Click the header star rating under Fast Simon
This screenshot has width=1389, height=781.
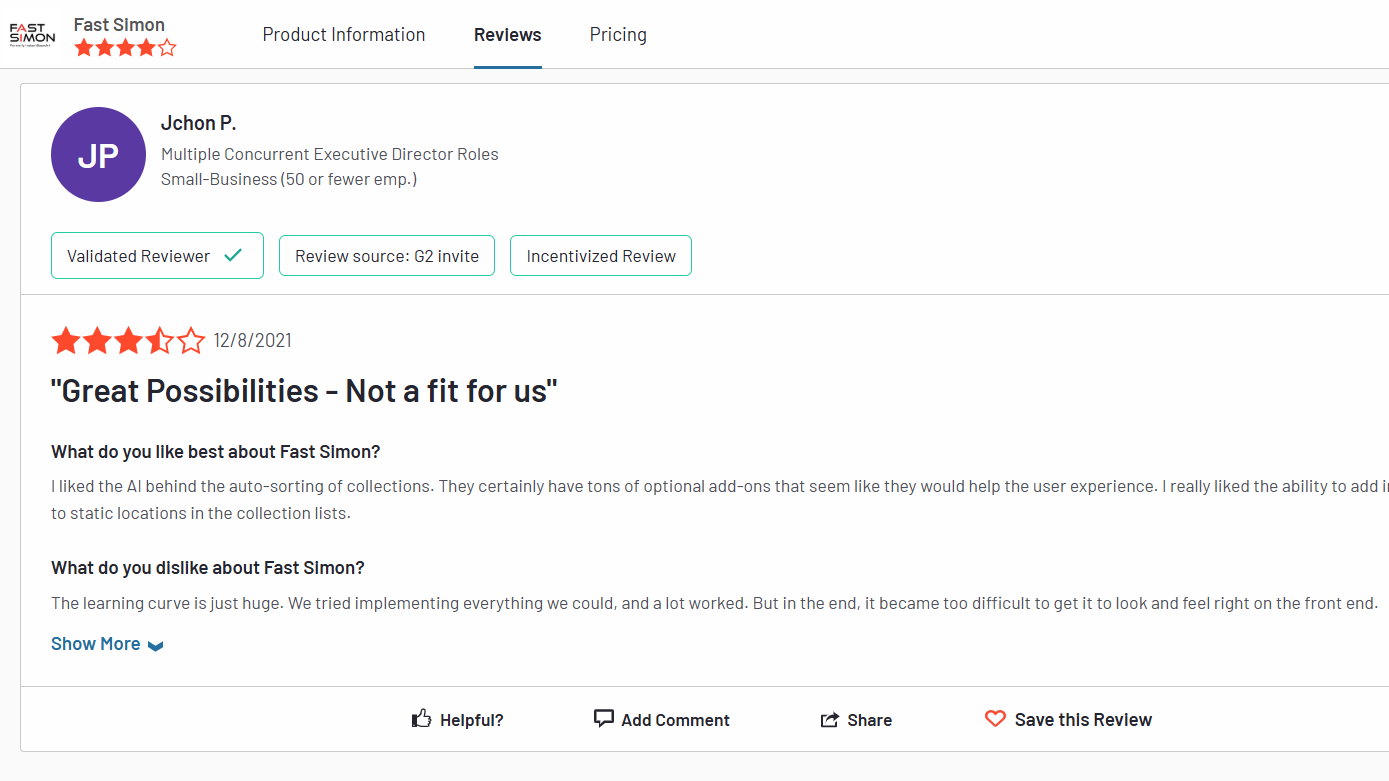pos(125,47)
